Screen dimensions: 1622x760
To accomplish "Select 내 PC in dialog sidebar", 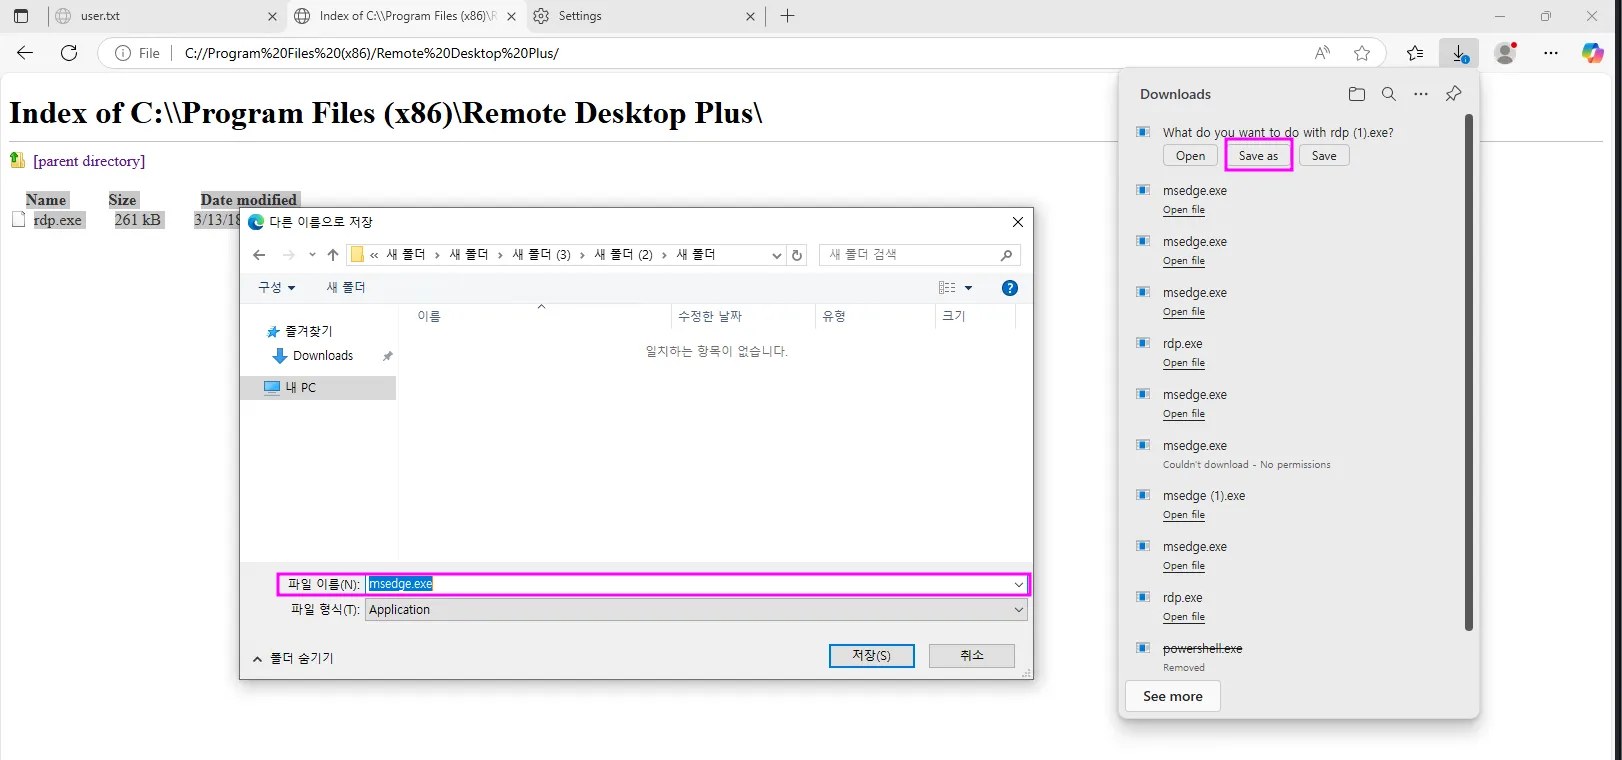I will click(x=318, y=388).
